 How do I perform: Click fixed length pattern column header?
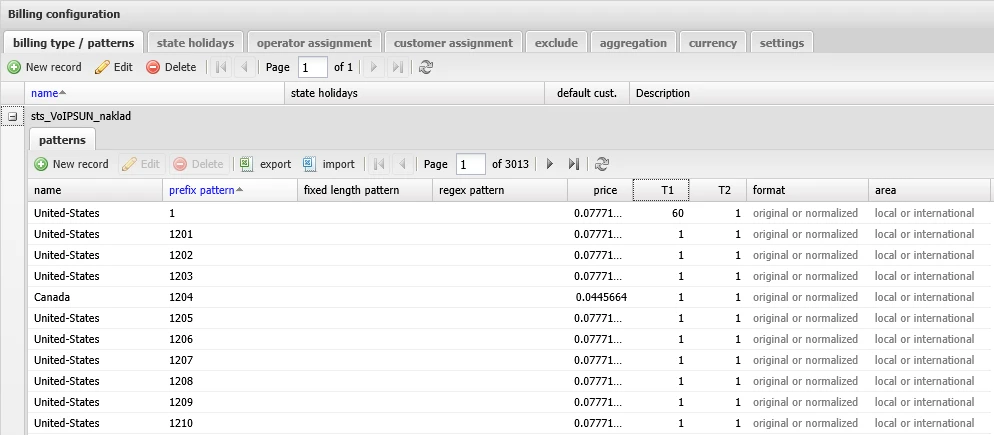[x=365, y=190]
